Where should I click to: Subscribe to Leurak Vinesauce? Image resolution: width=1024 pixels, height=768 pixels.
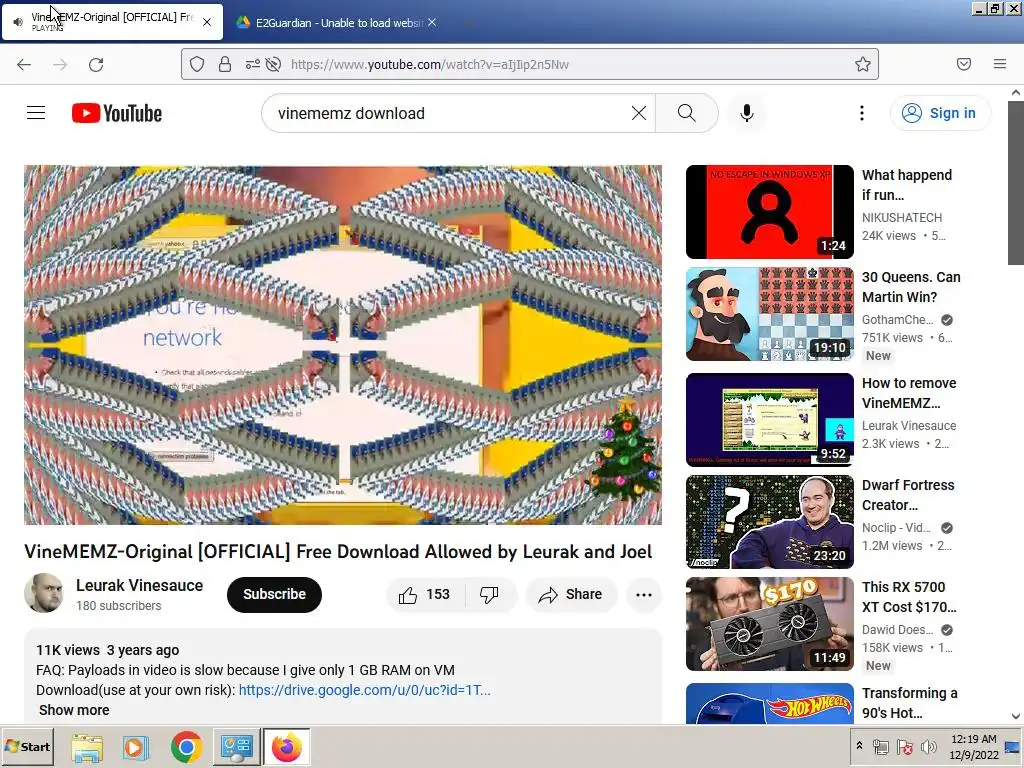tap(274, 594)
